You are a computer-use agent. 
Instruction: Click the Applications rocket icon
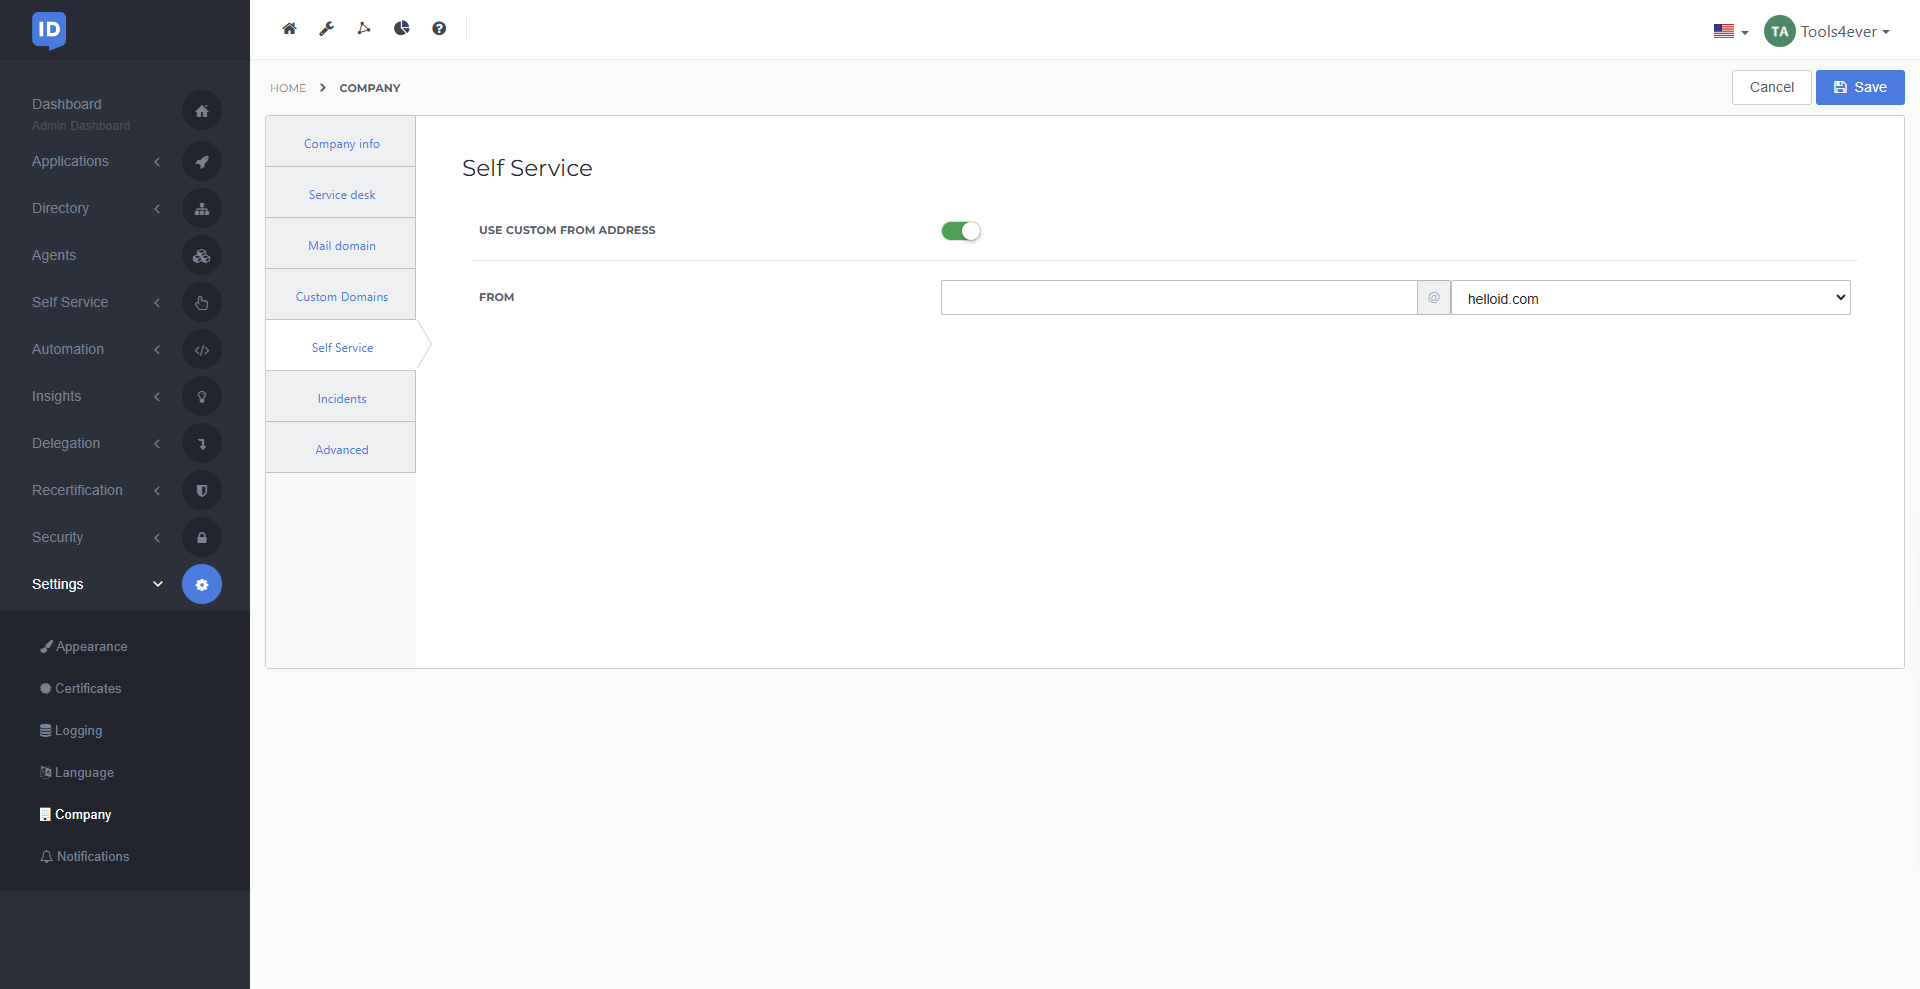tap(202, 161)
